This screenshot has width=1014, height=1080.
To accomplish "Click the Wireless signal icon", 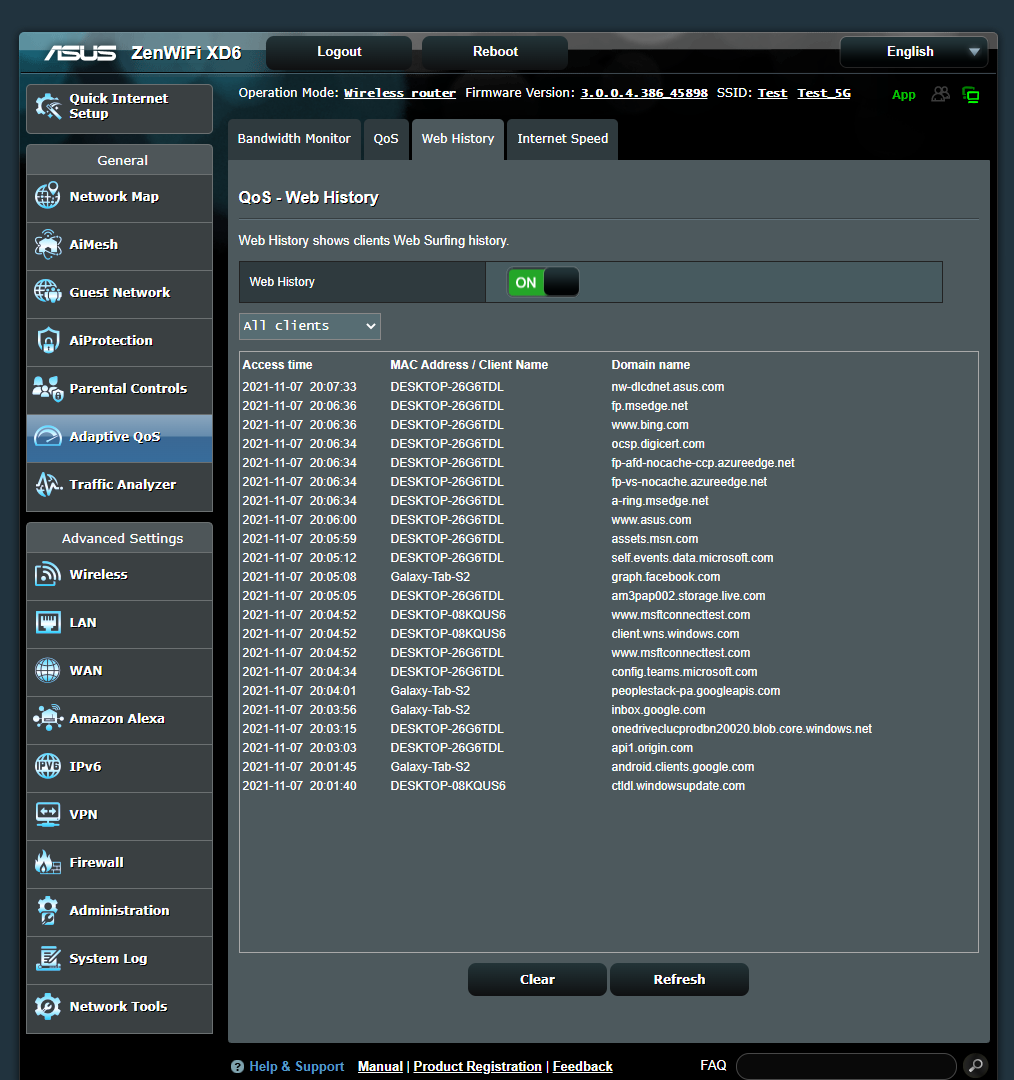I will tap(48, 574).
